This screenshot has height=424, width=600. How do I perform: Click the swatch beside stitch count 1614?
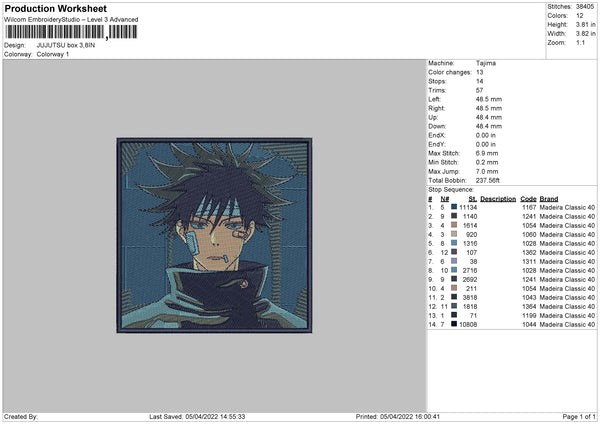(454, 225)
